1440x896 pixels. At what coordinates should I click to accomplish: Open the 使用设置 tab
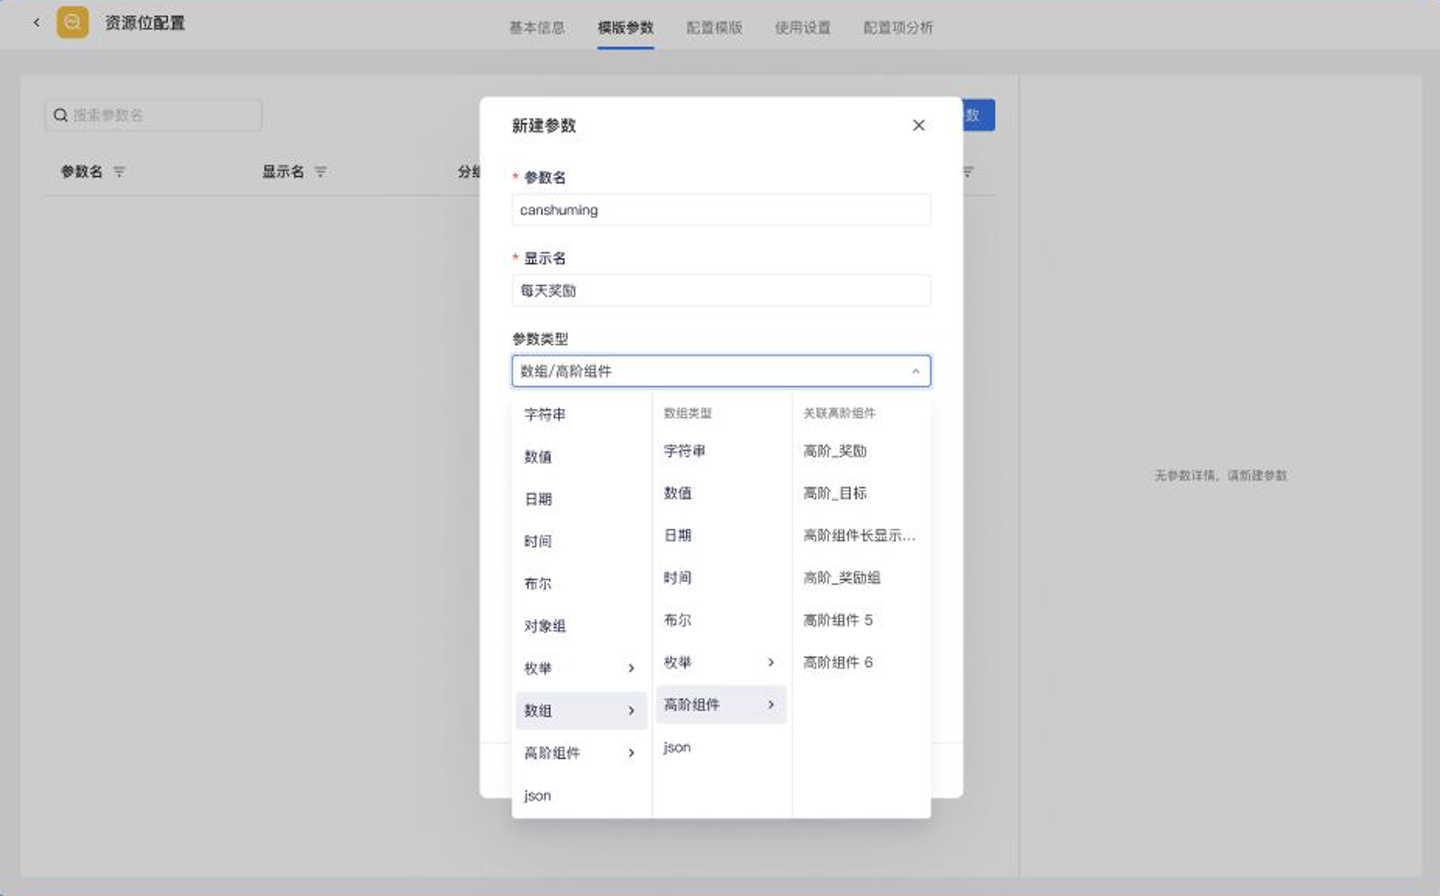tap(803, 27)
